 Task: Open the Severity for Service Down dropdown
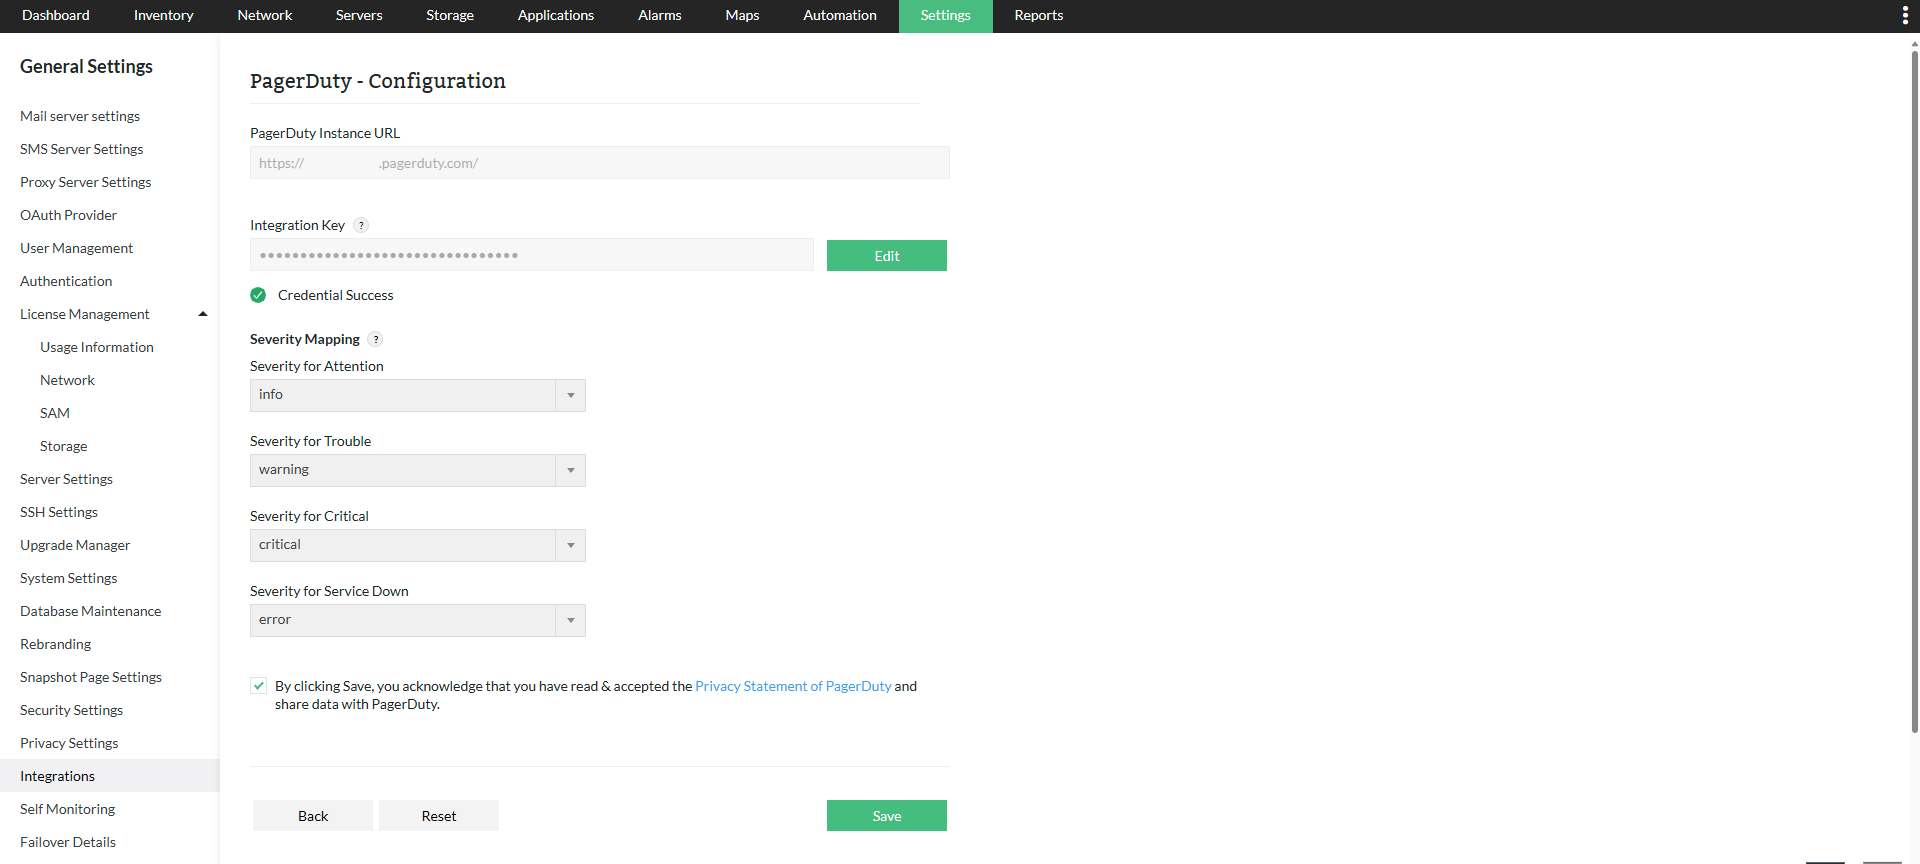click(x=418, y=620)
